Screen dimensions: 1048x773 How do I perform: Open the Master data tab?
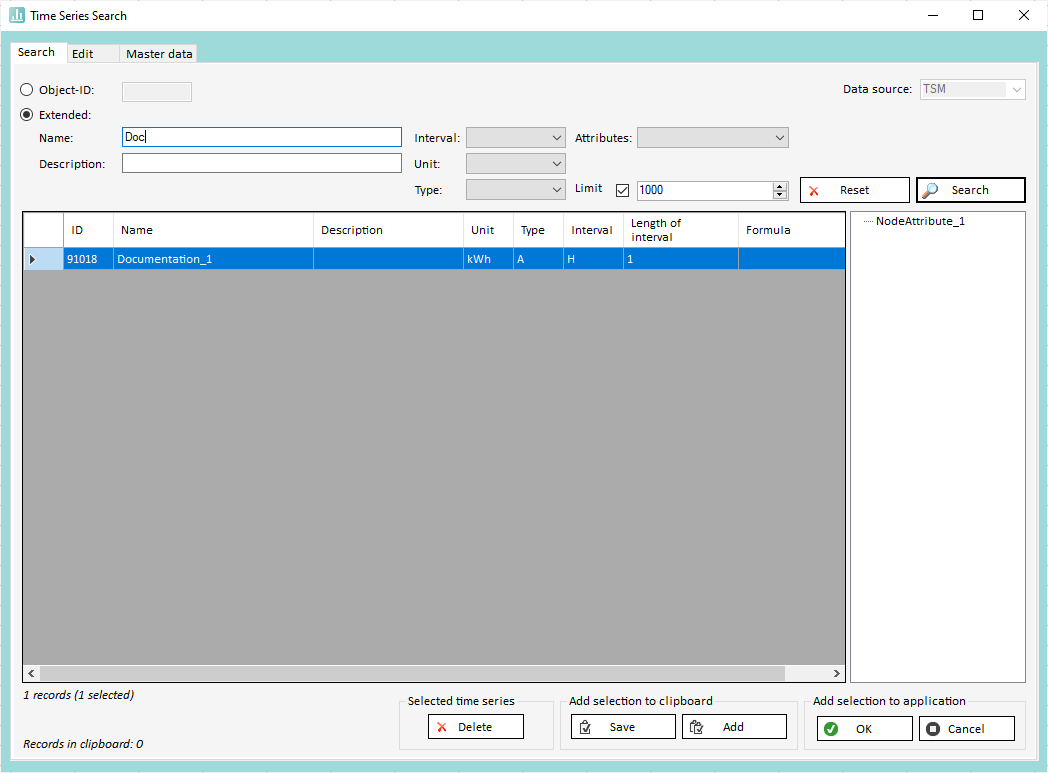click(159, 54)
